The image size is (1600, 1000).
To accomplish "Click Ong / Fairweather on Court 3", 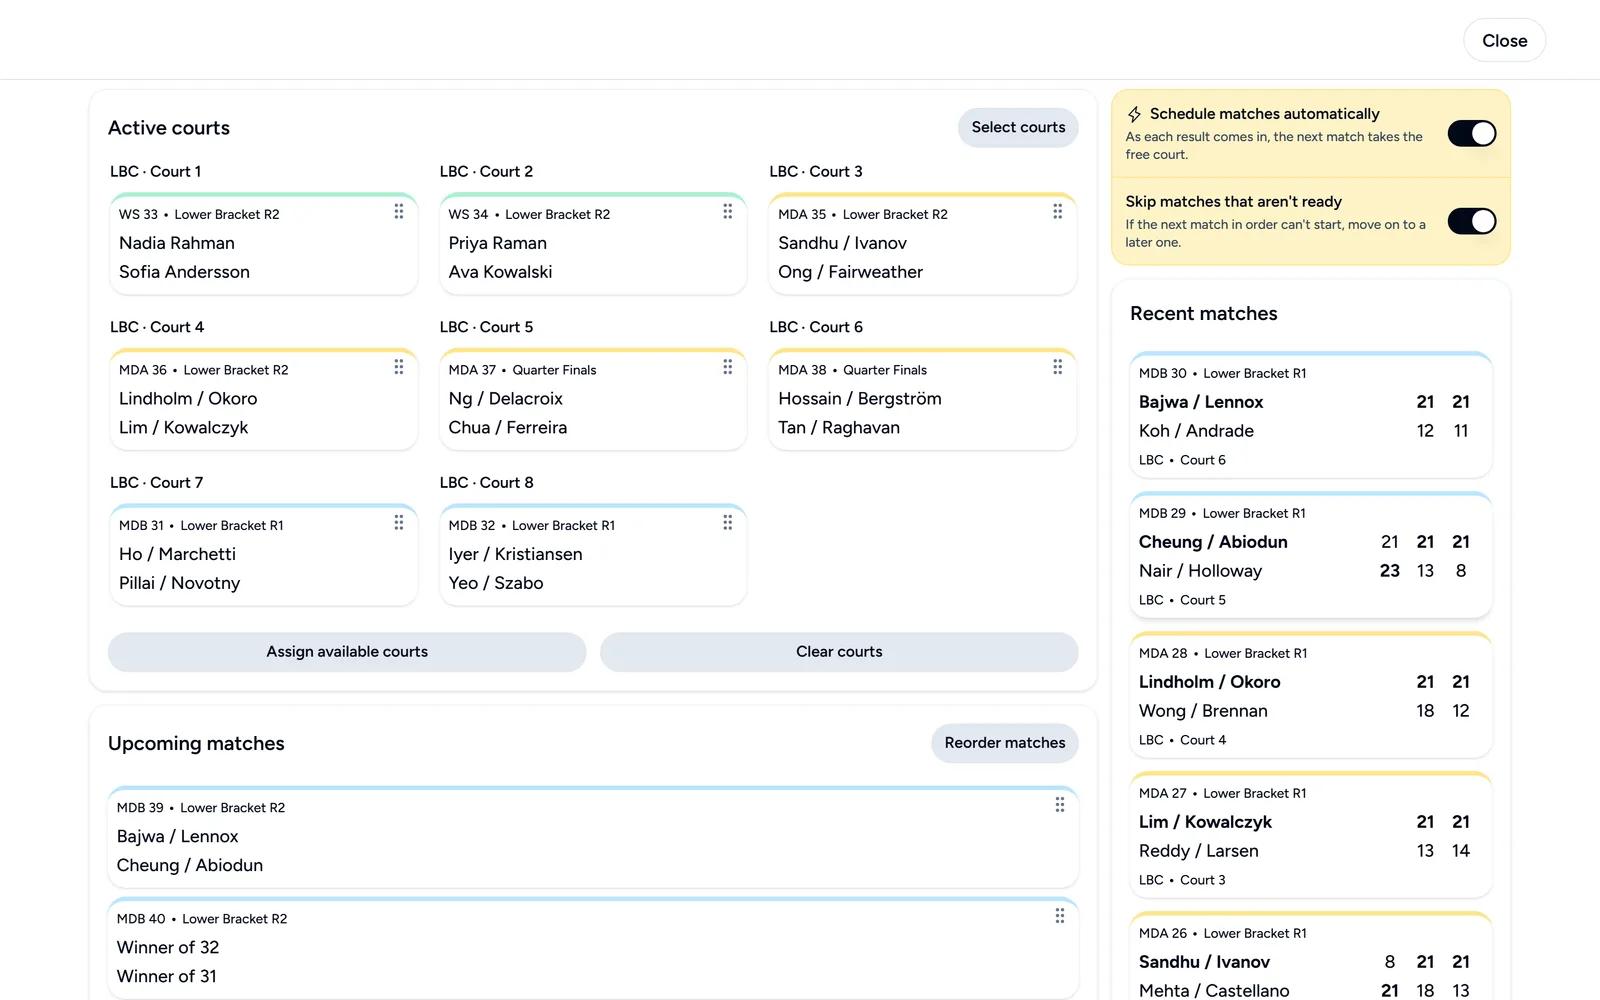I will tap(851, 272).
